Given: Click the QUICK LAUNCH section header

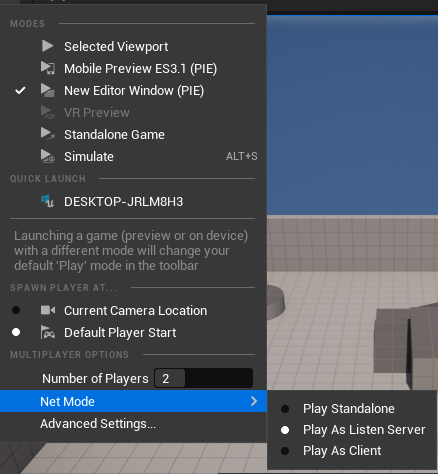Looking at the screenshot, I should [48, 179].
